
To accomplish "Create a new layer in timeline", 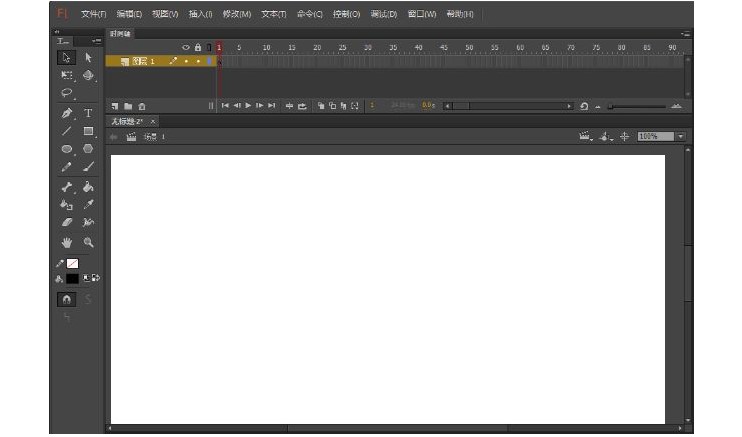I will [115, 105].
